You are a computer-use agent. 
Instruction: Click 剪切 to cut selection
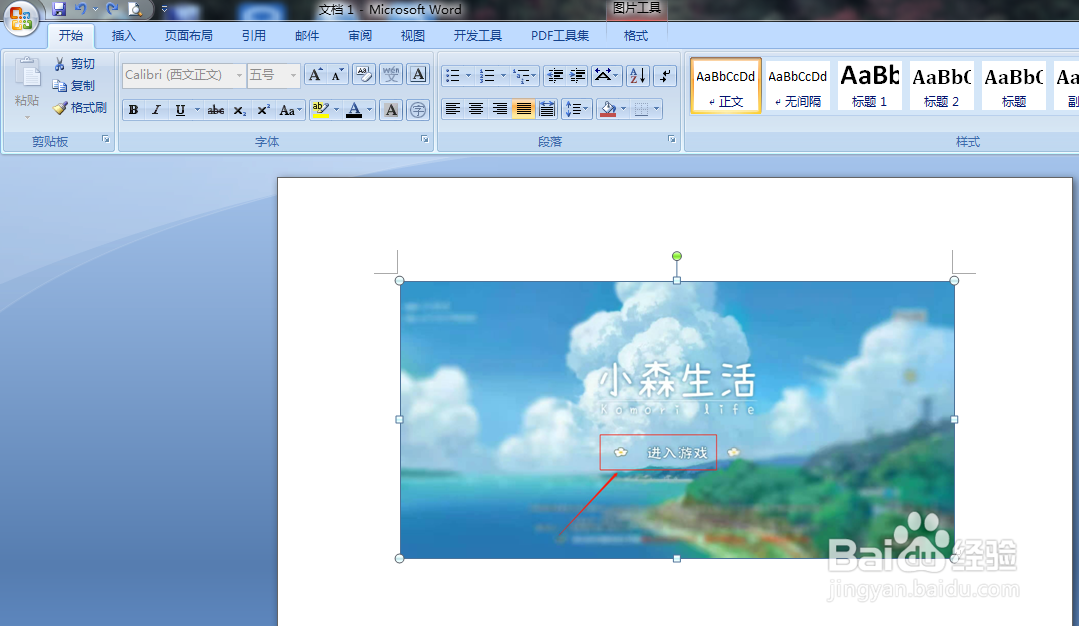74,64
